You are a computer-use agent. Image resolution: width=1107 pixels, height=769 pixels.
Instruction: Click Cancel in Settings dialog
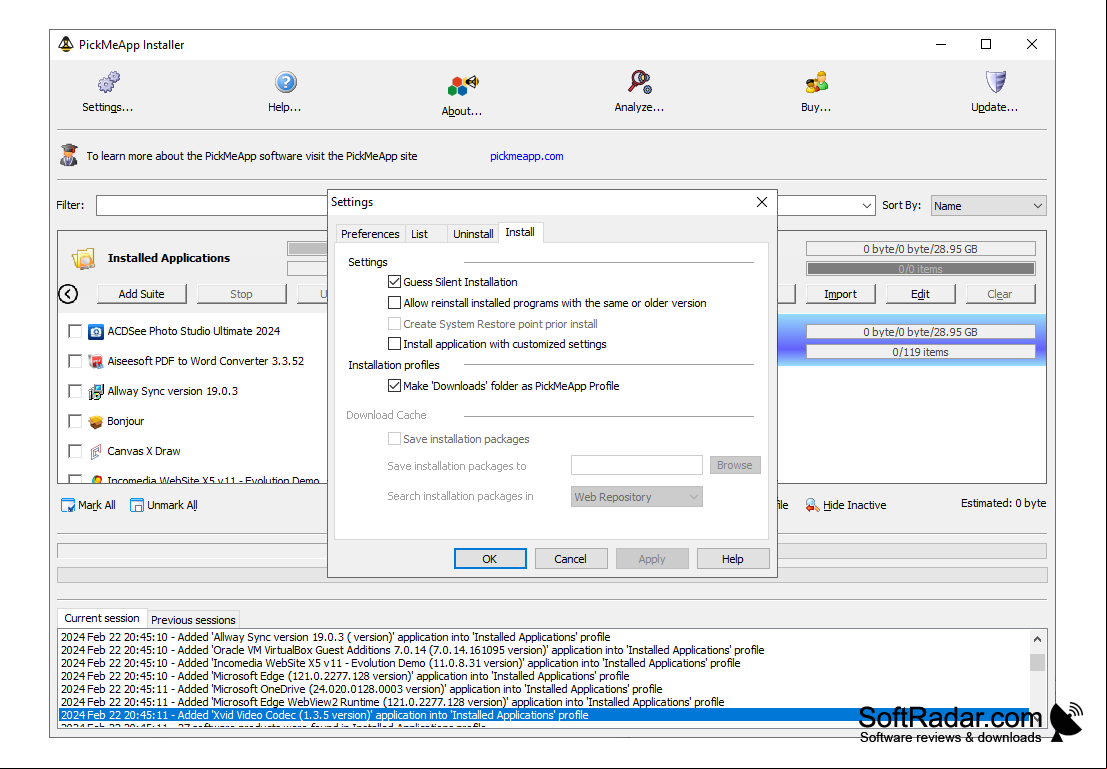570,559
